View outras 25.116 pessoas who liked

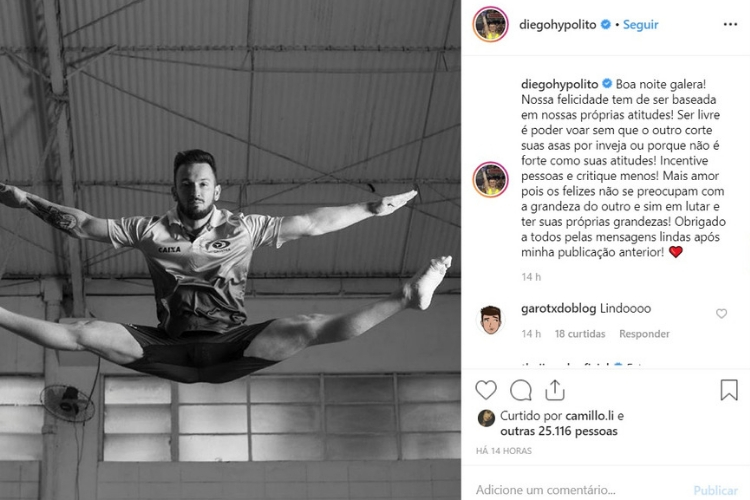(559, 431)
